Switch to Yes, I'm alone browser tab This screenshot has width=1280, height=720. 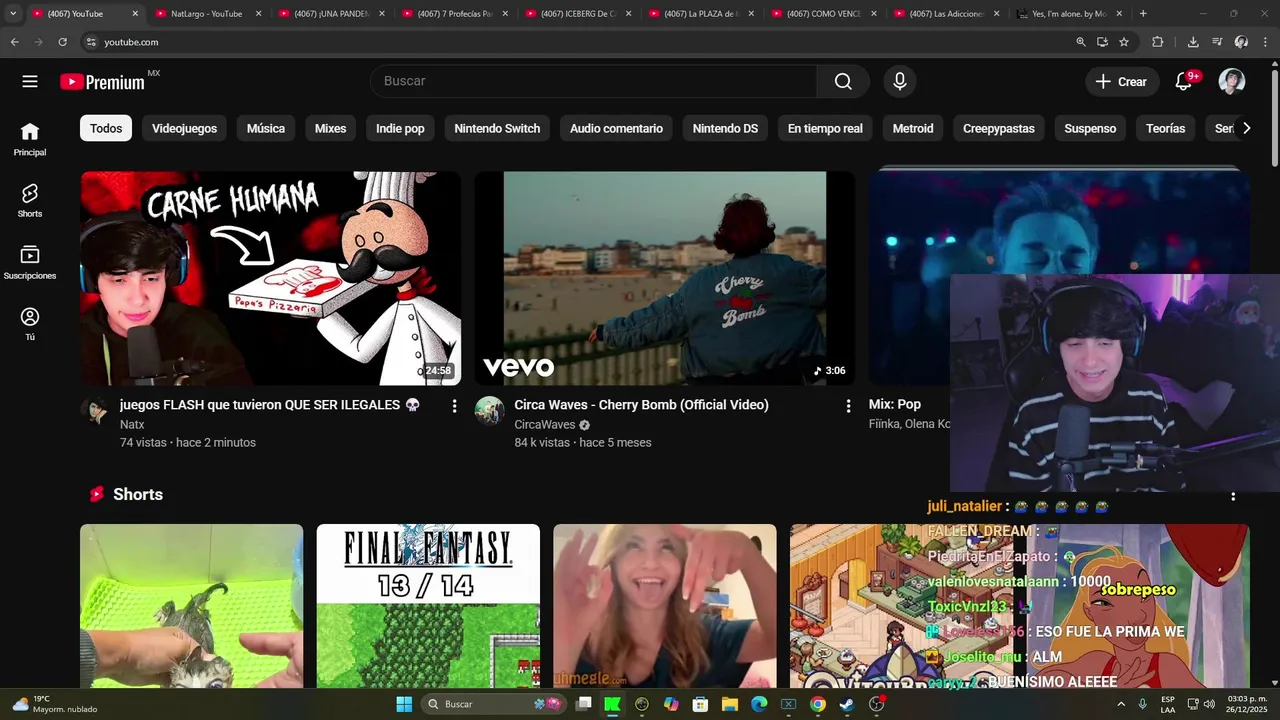(x=1070, y=14)
